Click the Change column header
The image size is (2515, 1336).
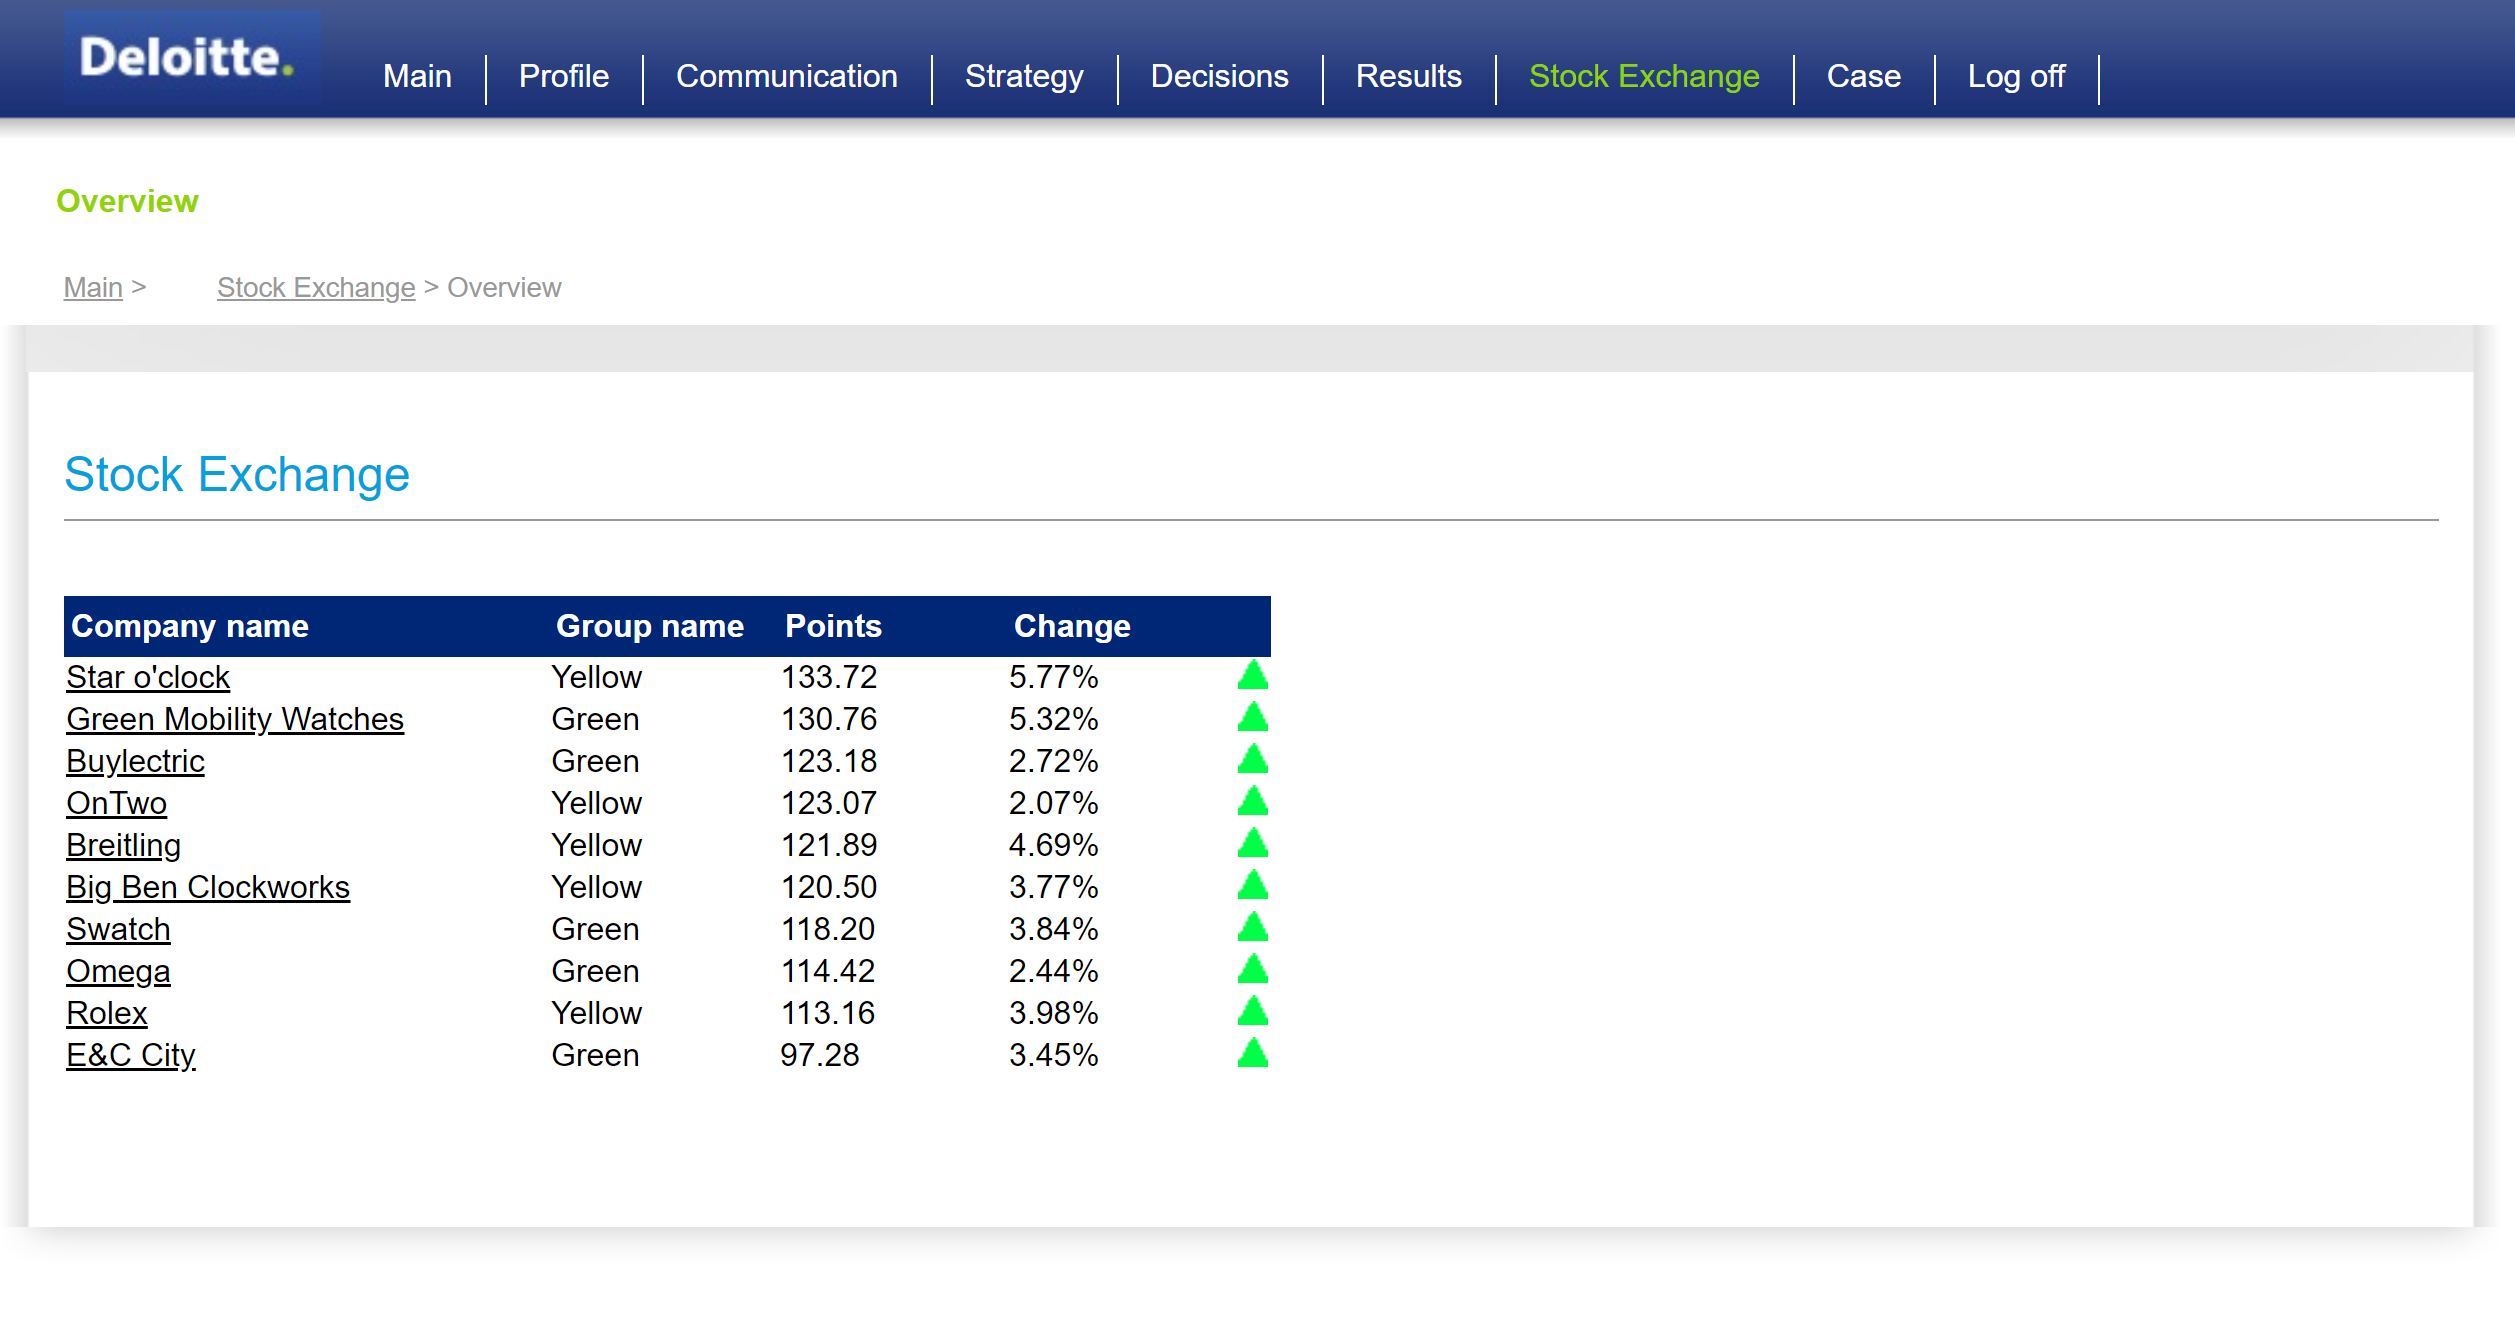pyautogui.click(x=1071, y=627)
